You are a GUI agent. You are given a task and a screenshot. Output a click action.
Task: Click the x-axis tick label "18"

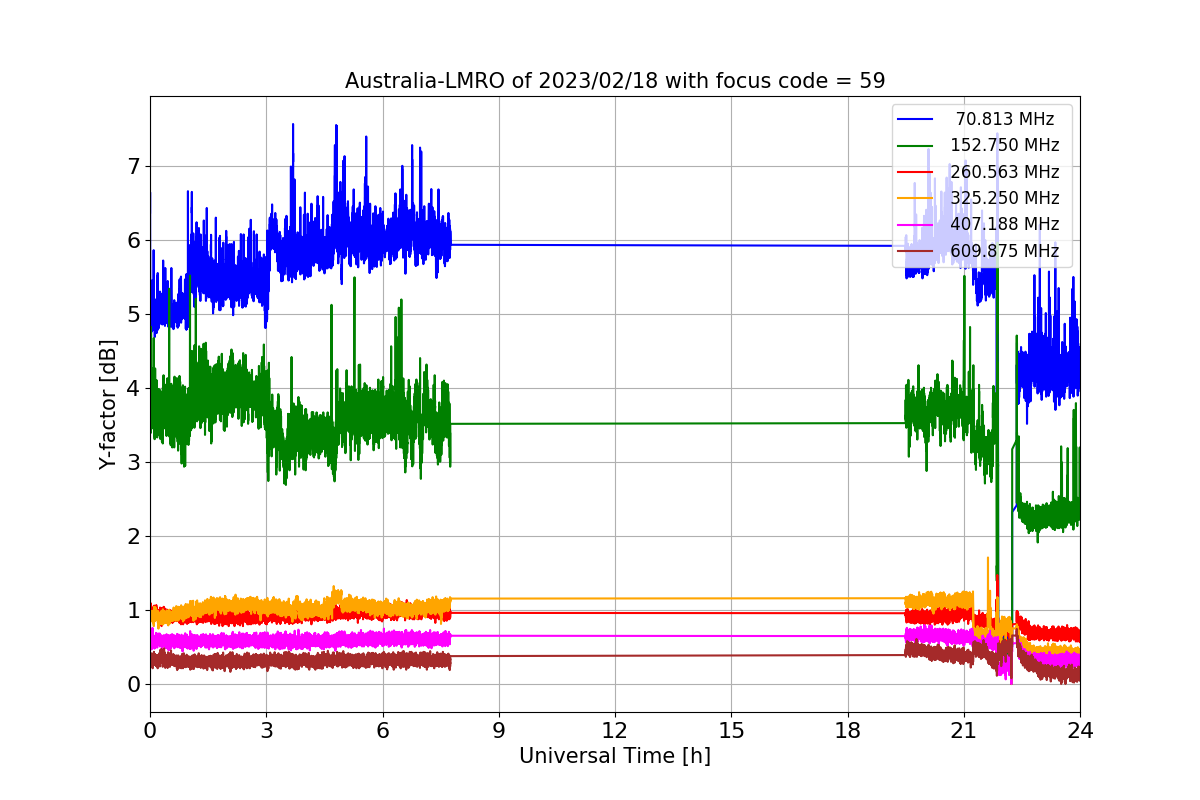pyautogui.click(x=848, y=731)
